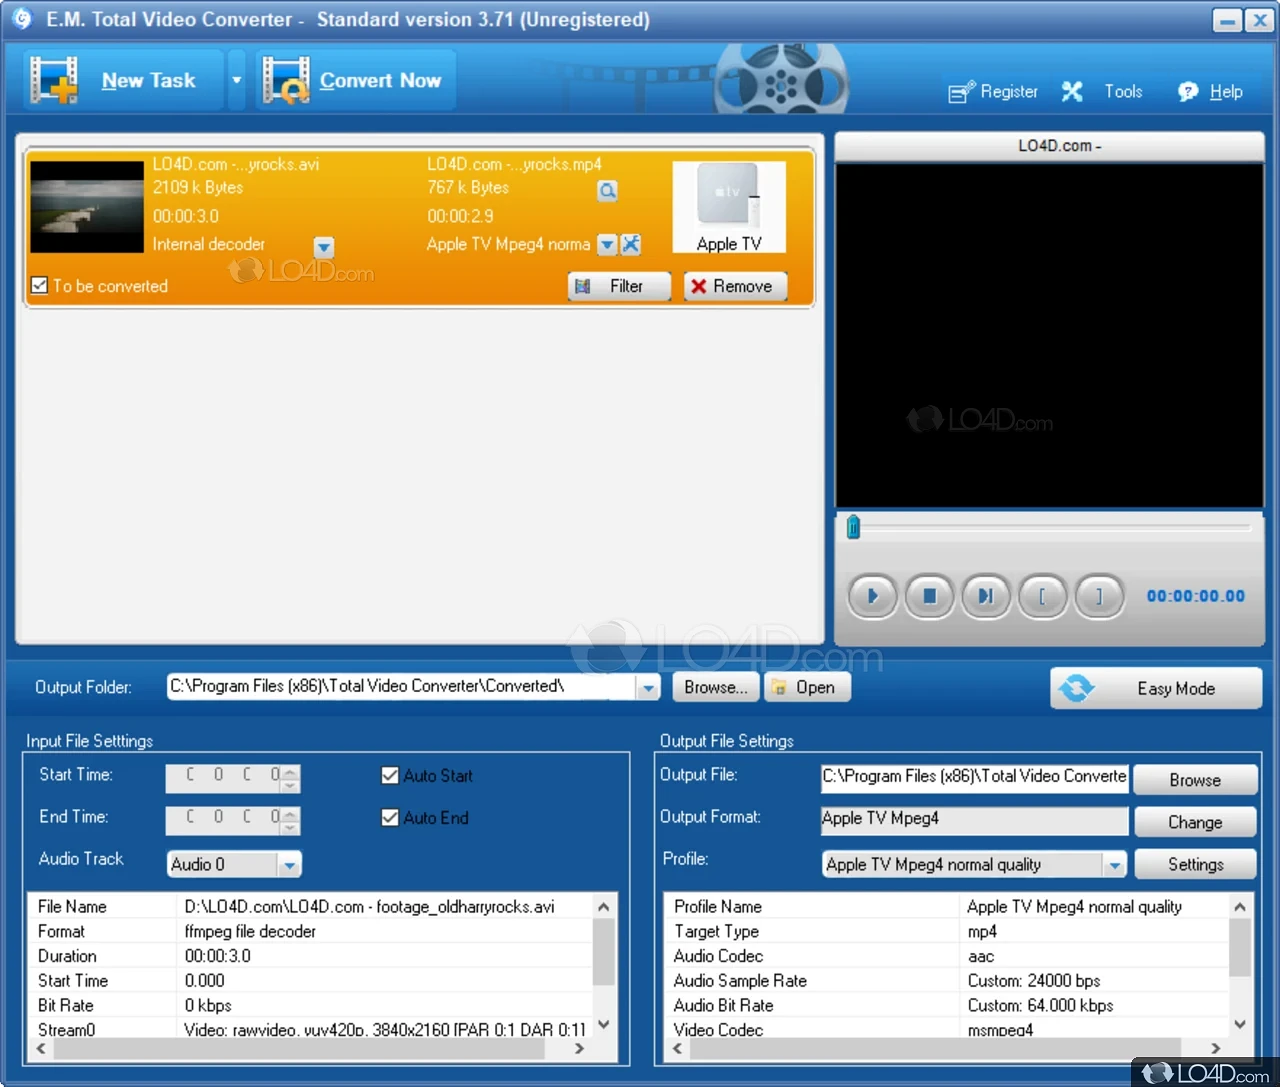Click the Convert Now film icon
This screenshot has height=1087, width=1280.
tap(286, 80)
